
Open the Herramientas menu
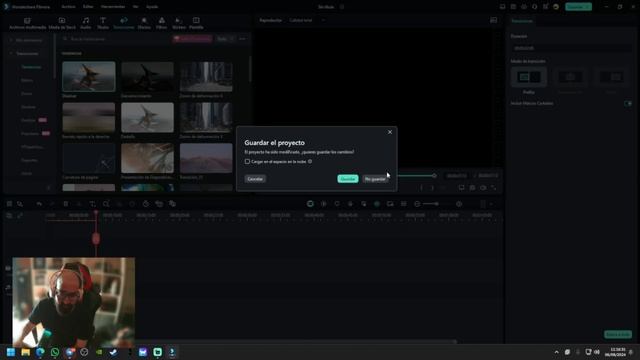point(113,7)
